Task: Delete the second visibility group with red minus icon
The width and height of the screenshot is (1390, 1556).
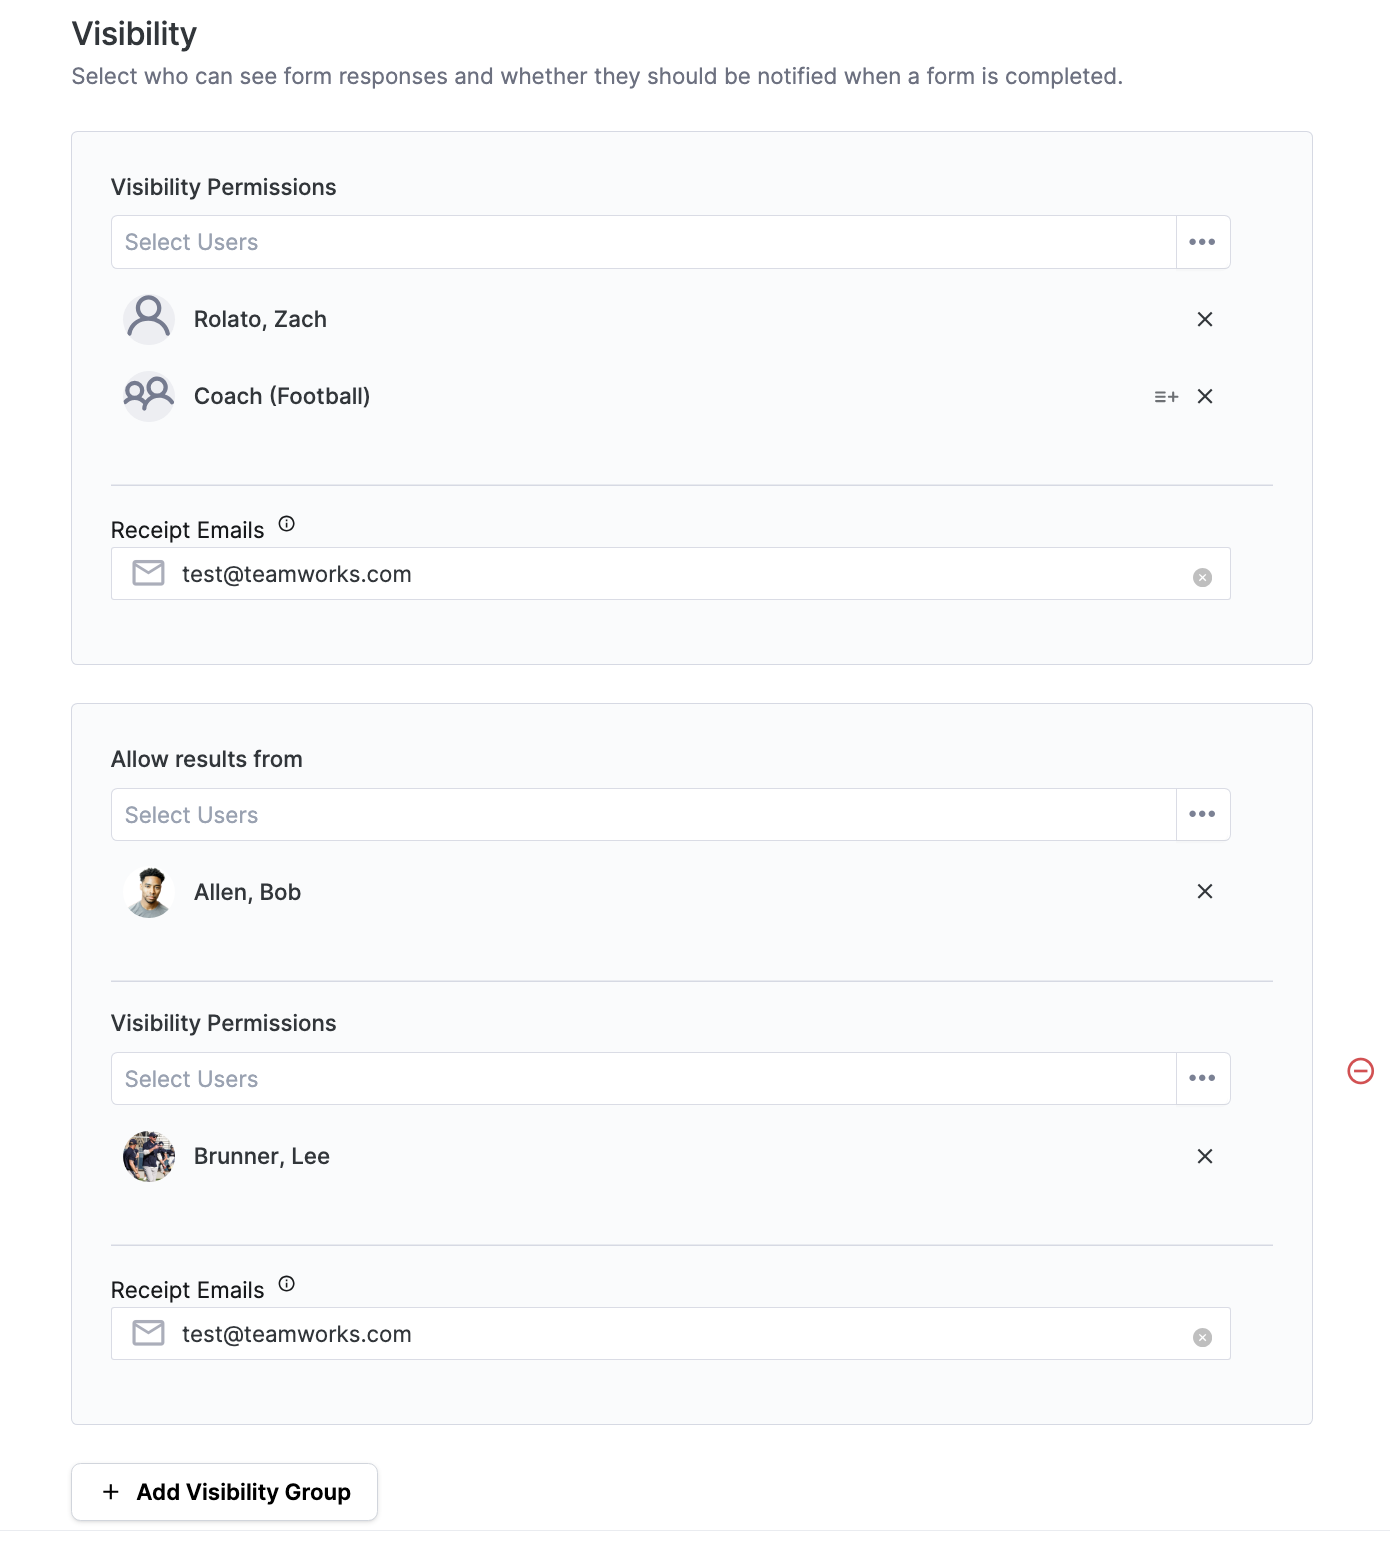Action: [1360, 1071]
